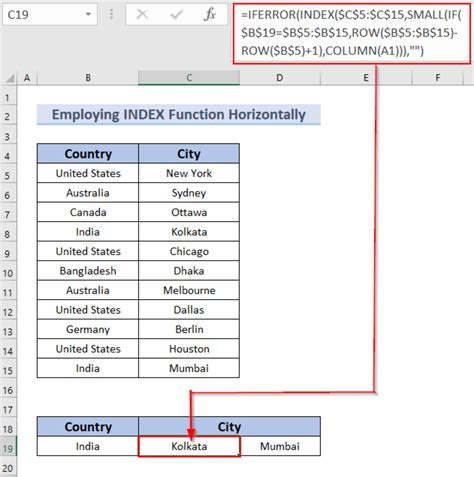Click the New York cell
Image resolution: width=474 pixels, height=477 pixels.
tap(189, 173)
